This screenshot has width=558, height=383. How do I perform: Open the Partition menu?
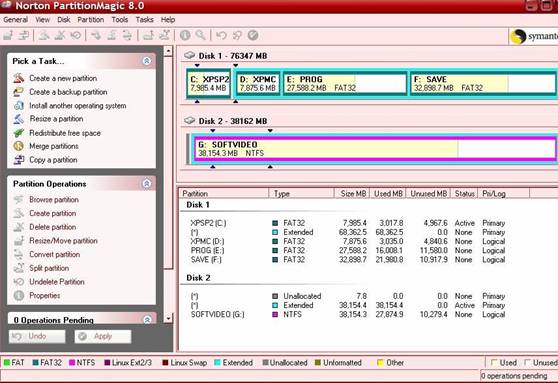[x=91, y=20]
